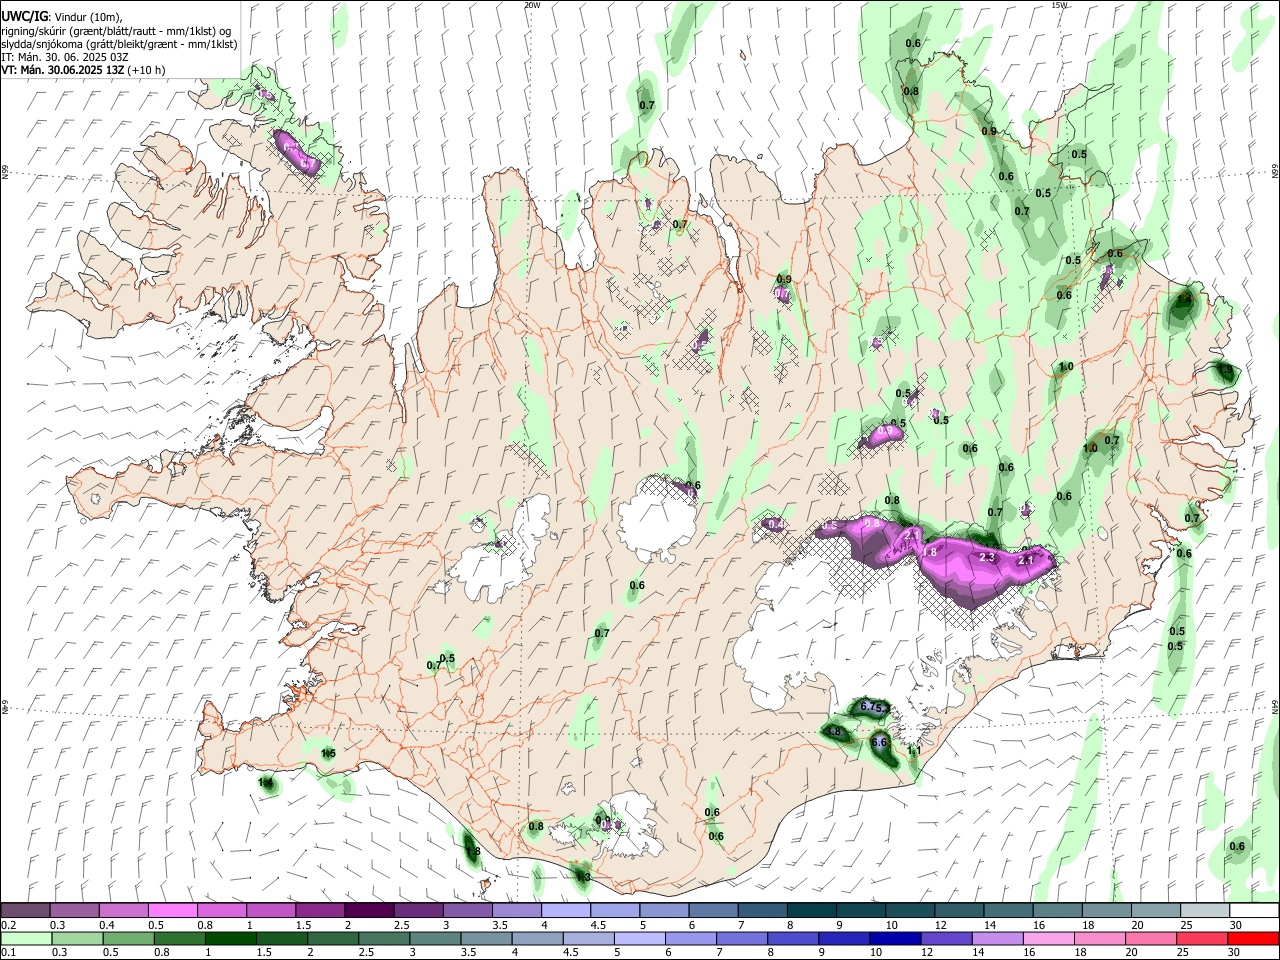
Task: Pick the violet 14 swatch in the bottom scale
Action: (995, 938)
